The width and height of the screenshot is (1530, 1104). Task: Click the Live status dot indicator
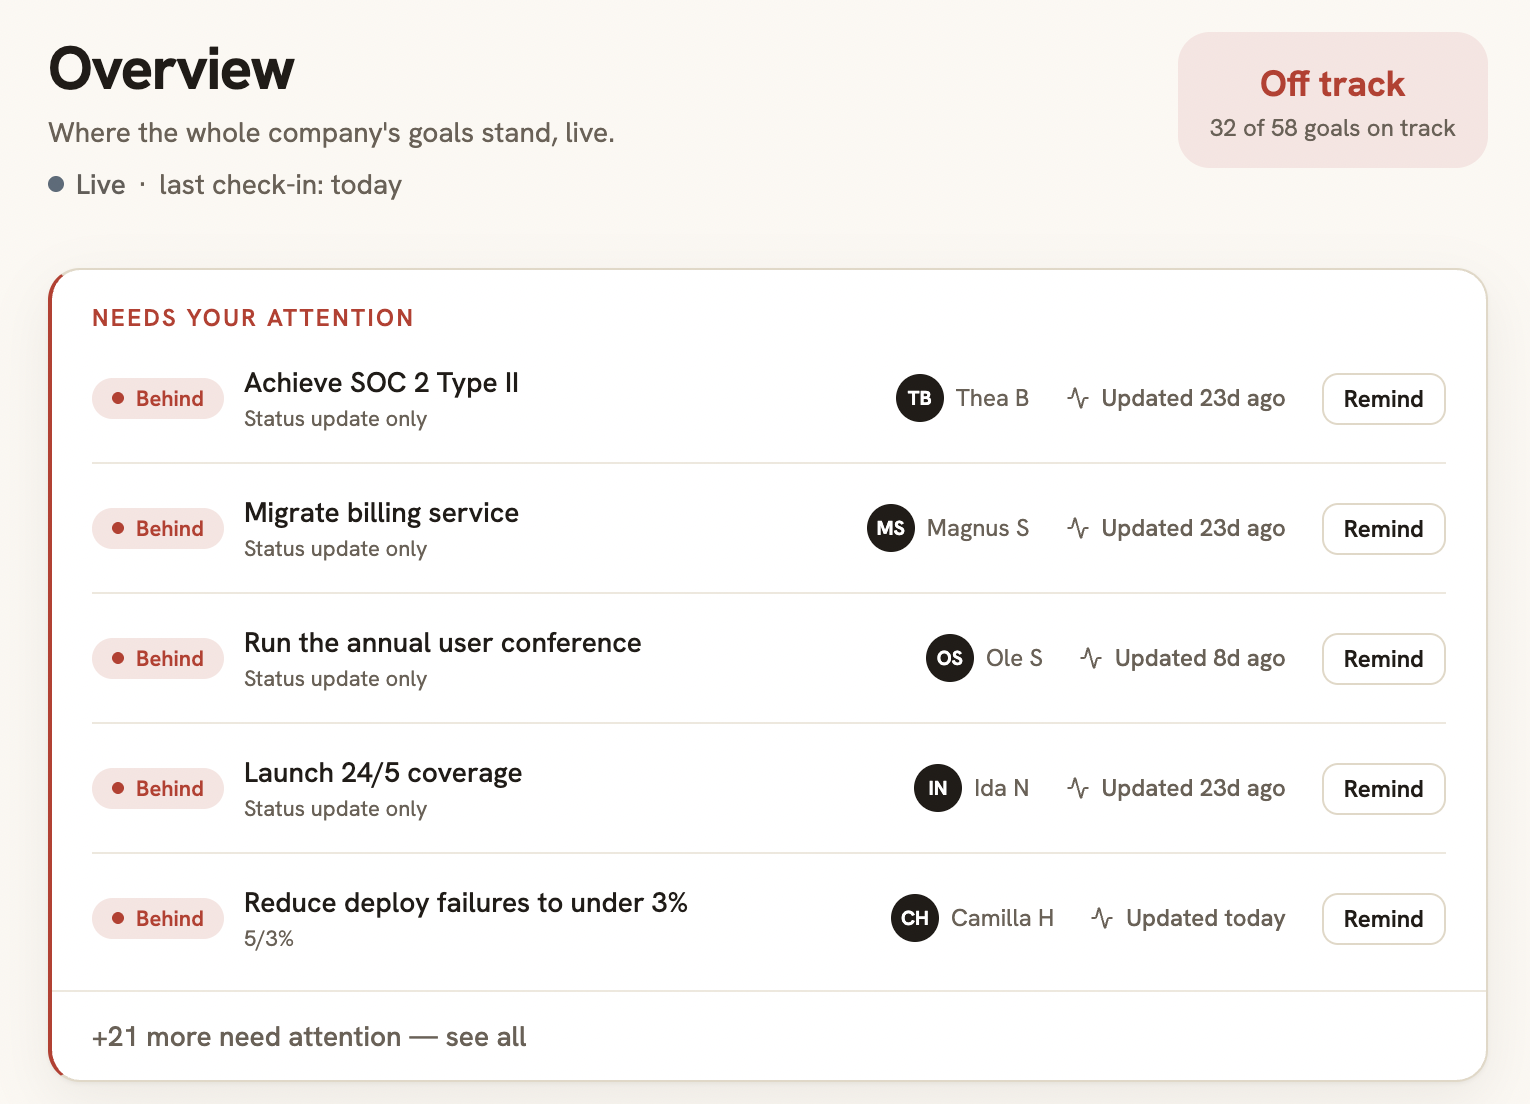pos(57,184)
